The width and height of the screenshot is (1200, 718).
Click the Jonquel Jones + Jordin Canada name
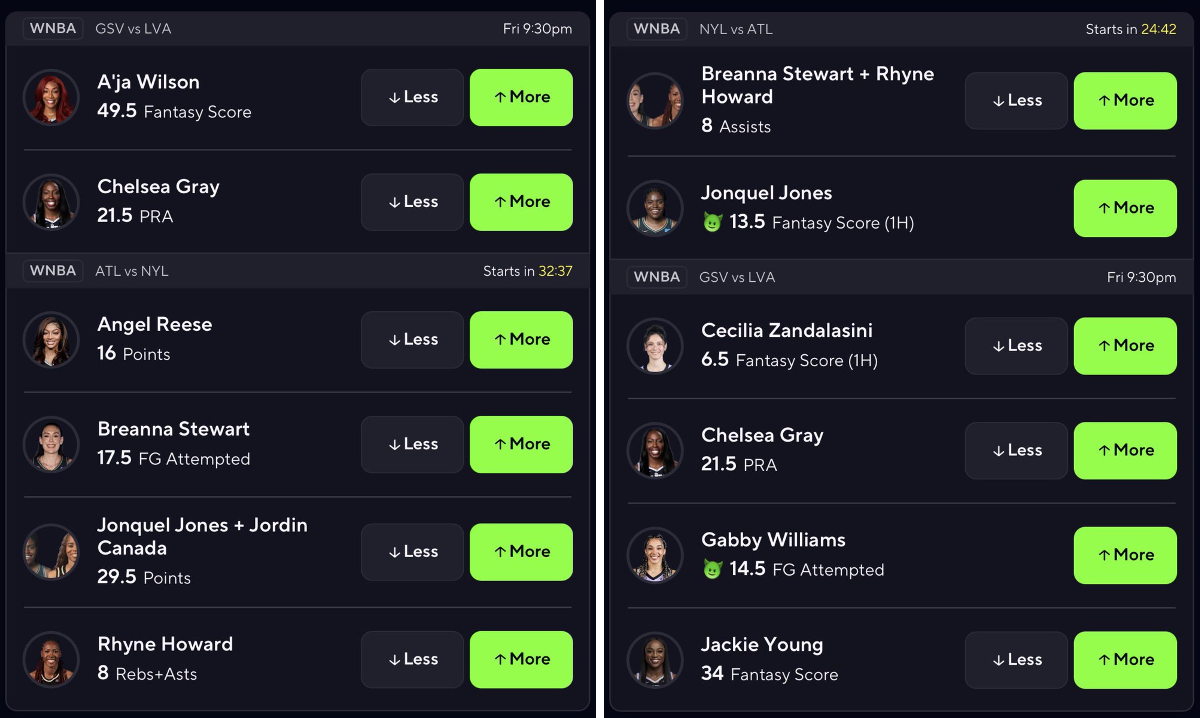(x=202, y=536)
